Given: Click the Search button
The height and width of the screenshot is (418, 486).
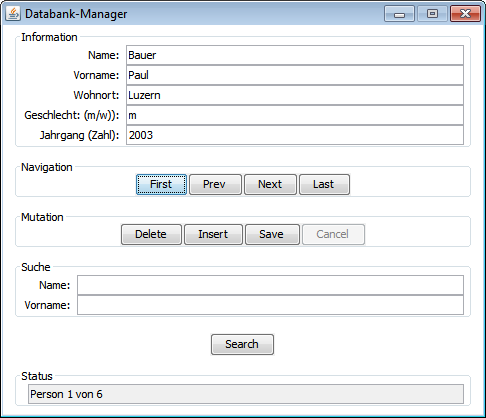Looking at the screenshot, I should coord(242,344).
